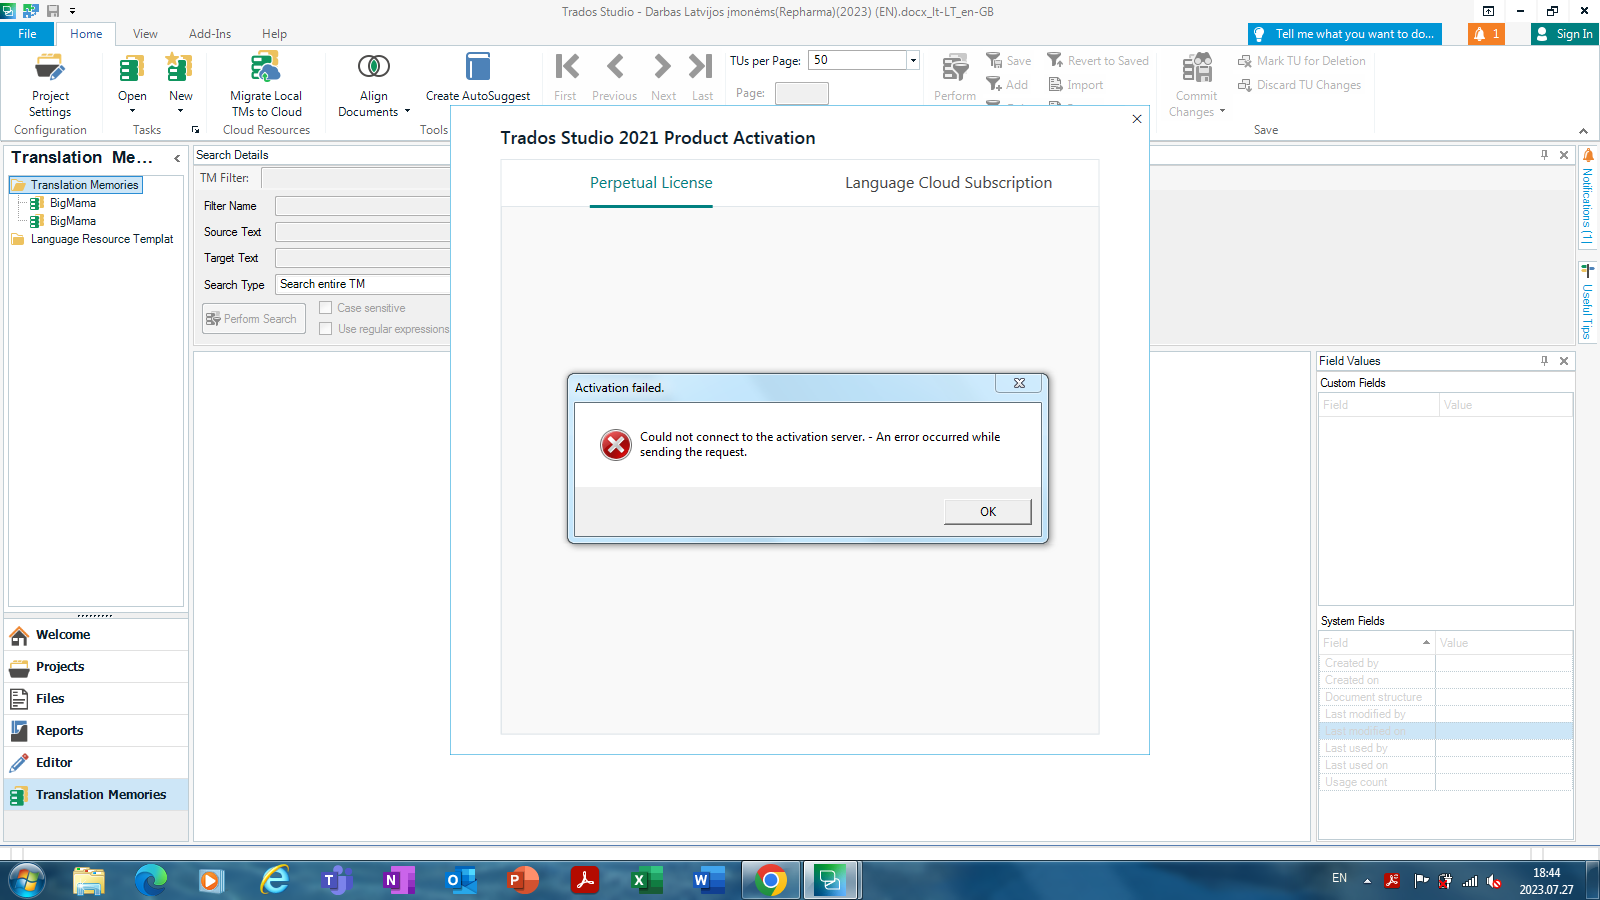The image size is (1600, 900).
Task: Open the Language Cloud Subscription tab
Action: 947,183
